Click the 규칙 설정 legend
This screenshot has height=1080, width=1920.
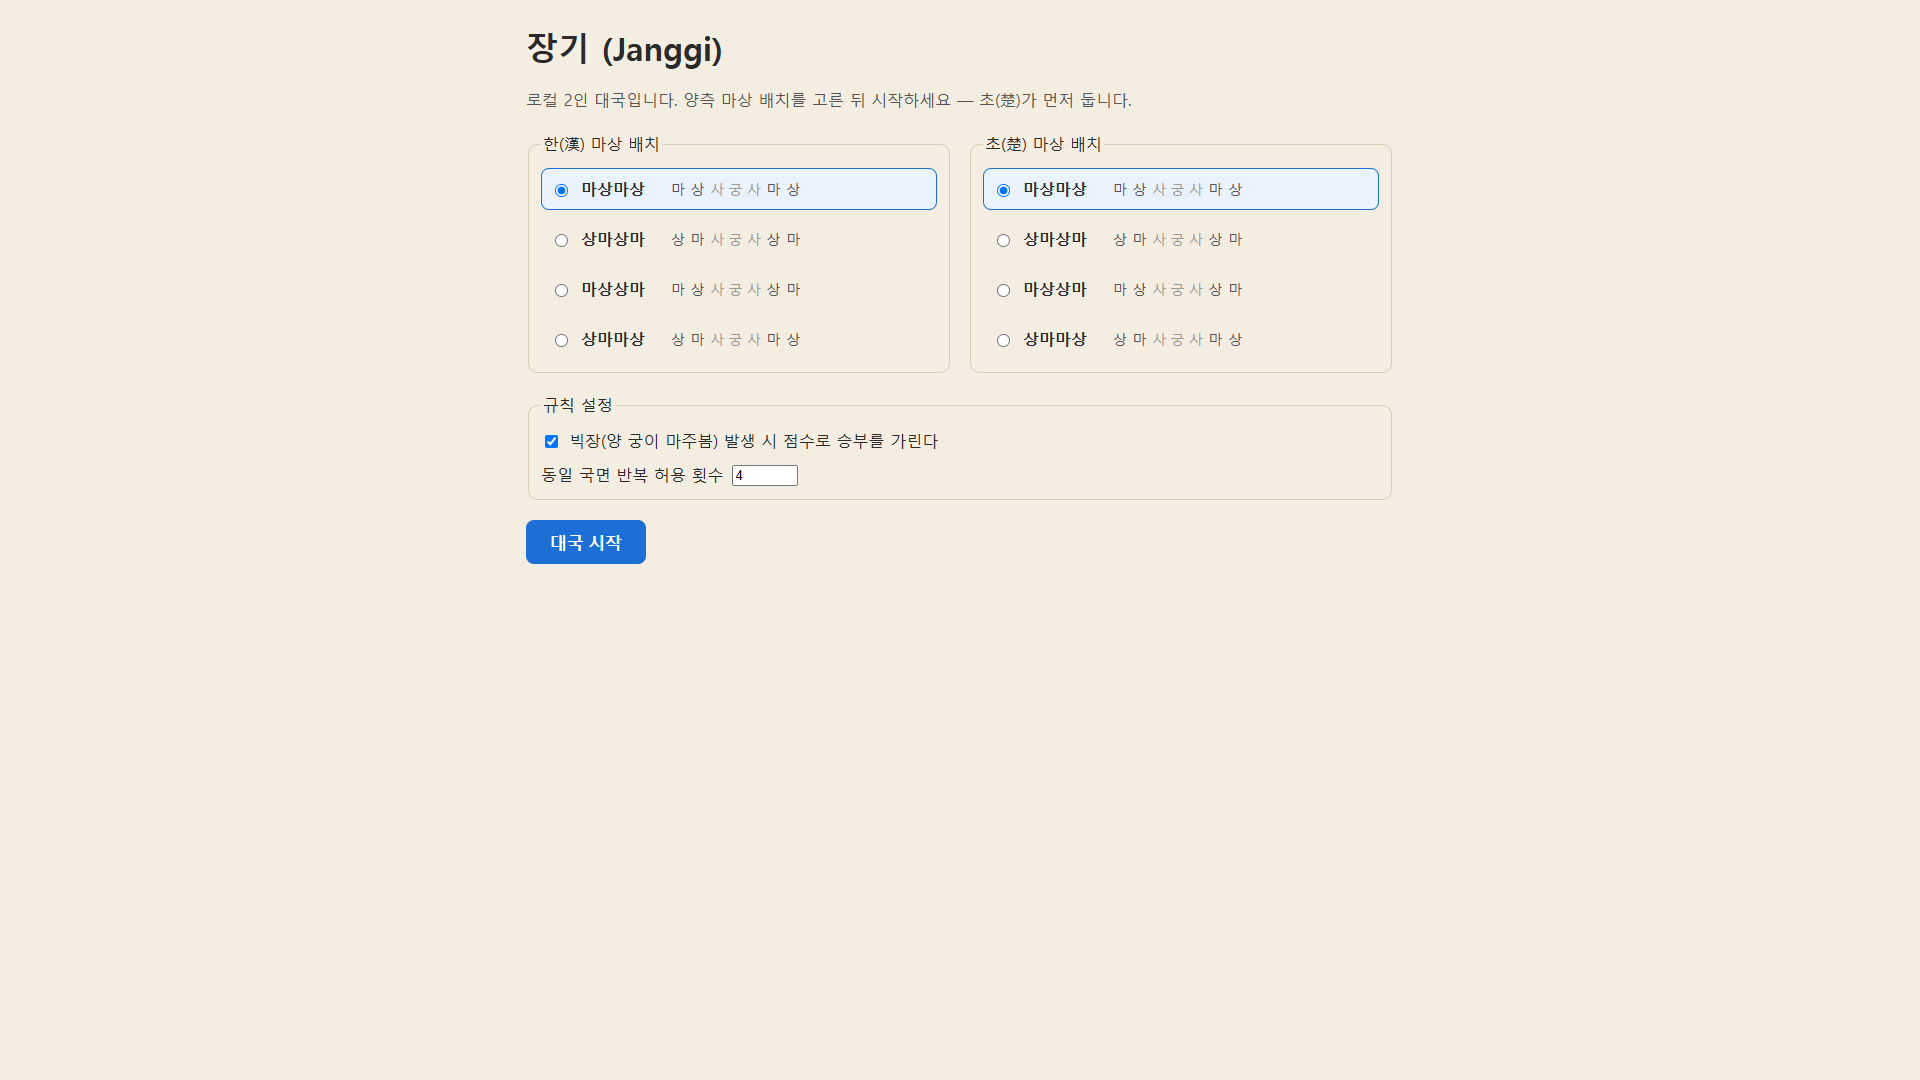tap(578, 405)
